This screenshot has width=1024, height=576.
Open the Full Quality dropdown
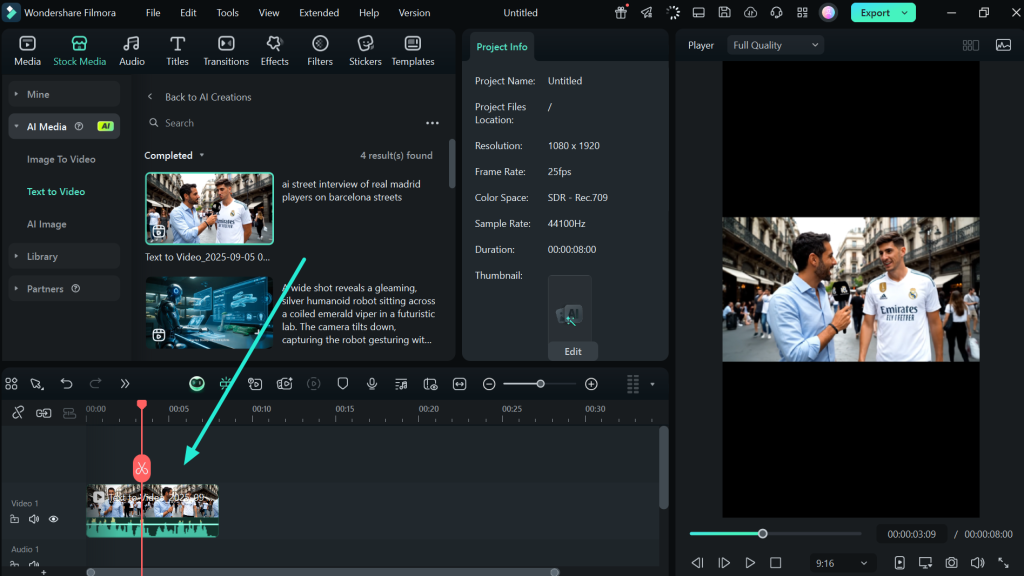tap(775, 45)
